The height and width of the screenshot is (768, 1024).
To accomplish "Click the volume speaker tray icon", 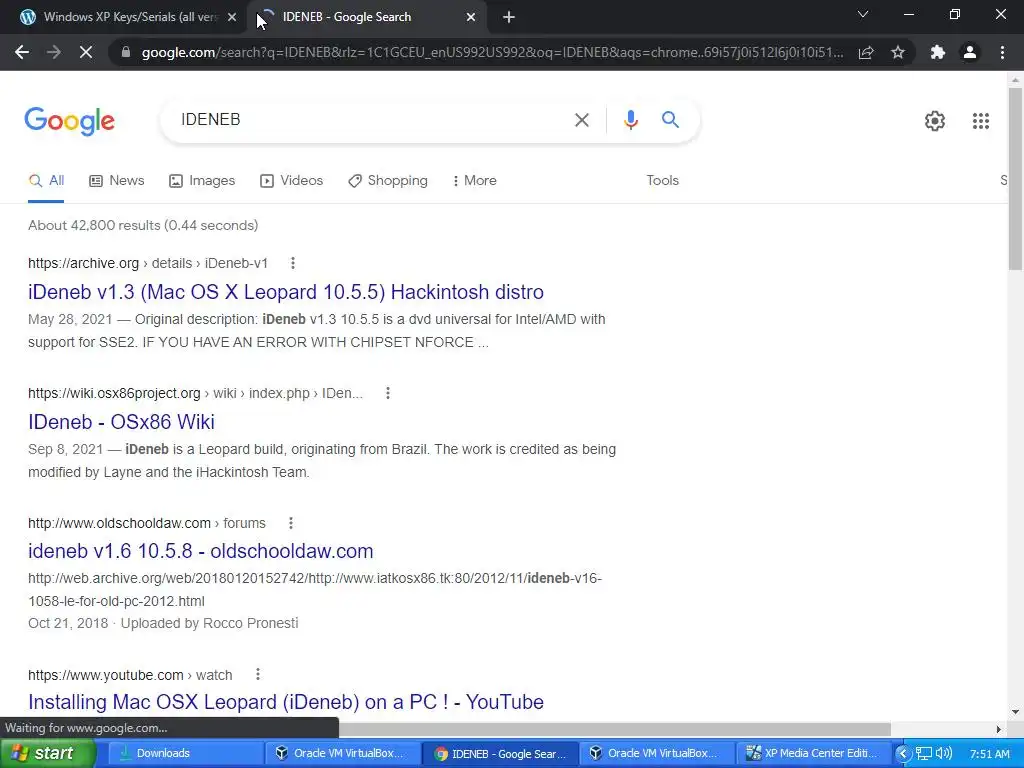I will [944, 754].
